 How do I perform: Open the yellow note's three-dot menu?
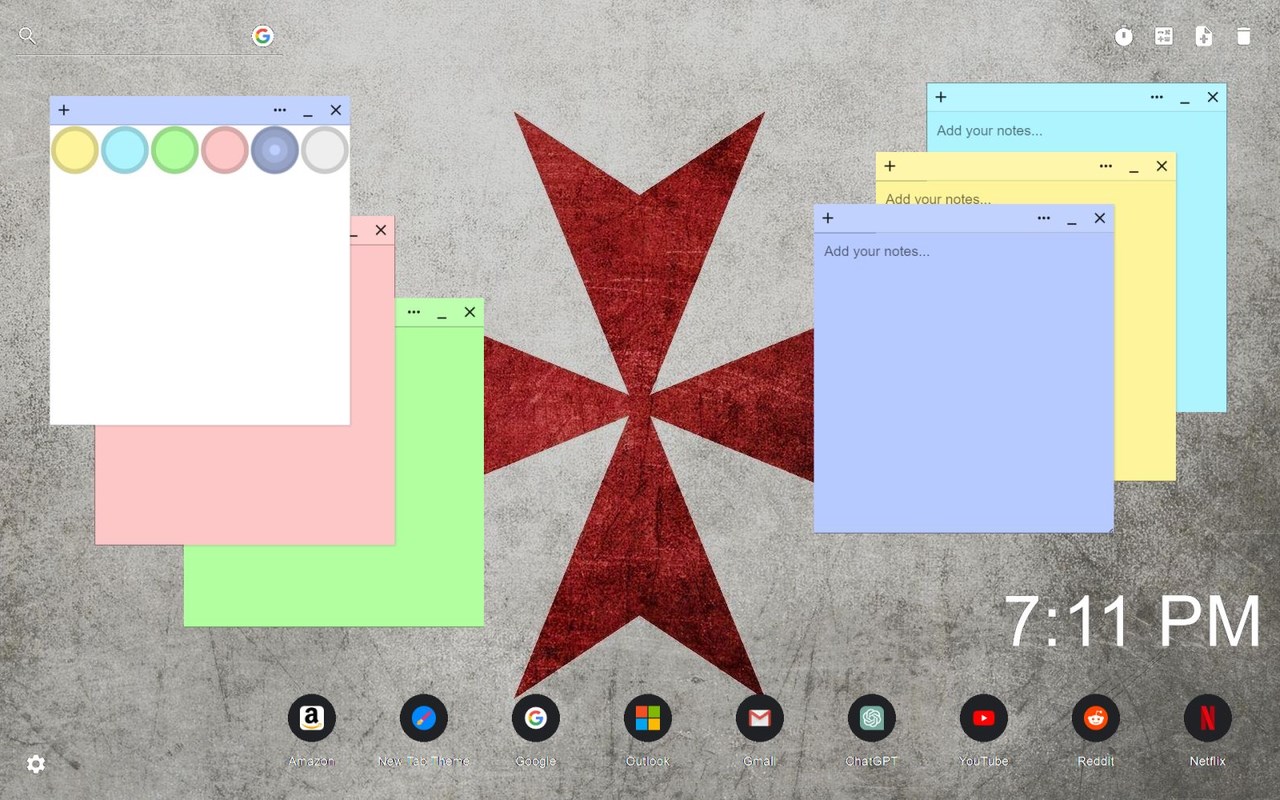point(1106,166)
